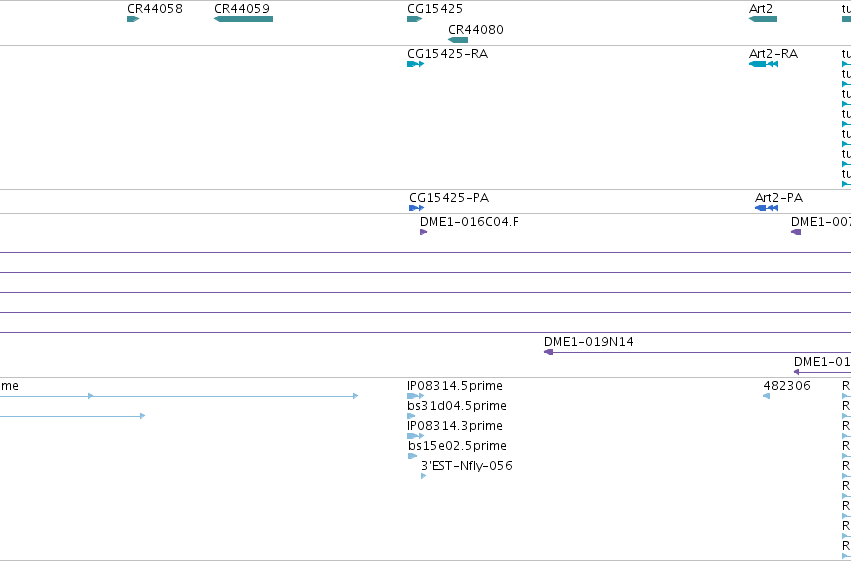Image resolution: width=851 pixels, height=561 pixels.
Task: Click the 3'EST-Nfly-056 label
Action: tap(467, 466)
